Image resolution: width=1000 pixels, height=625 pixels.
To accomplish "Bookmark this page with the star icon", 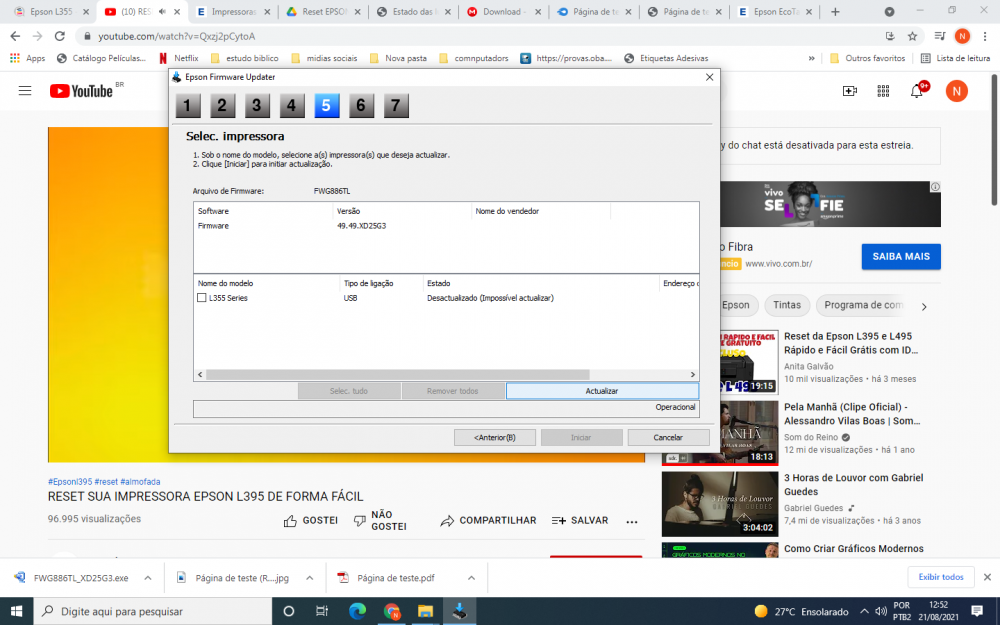I will (913, 36).
